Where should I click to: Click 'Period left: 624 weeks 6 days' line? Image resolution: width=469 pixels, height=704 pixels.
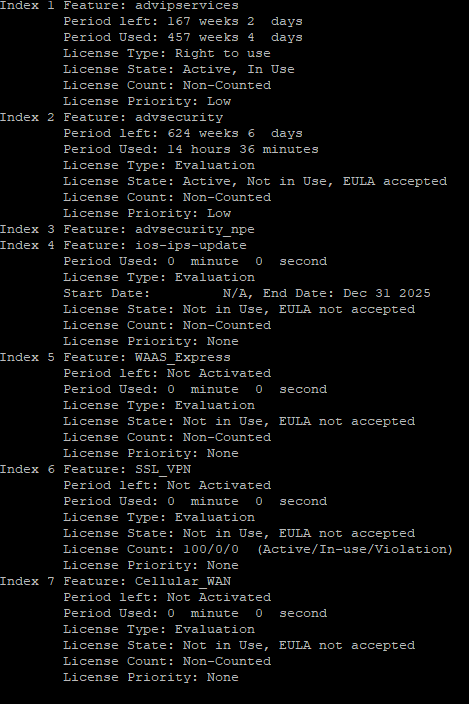183,134
